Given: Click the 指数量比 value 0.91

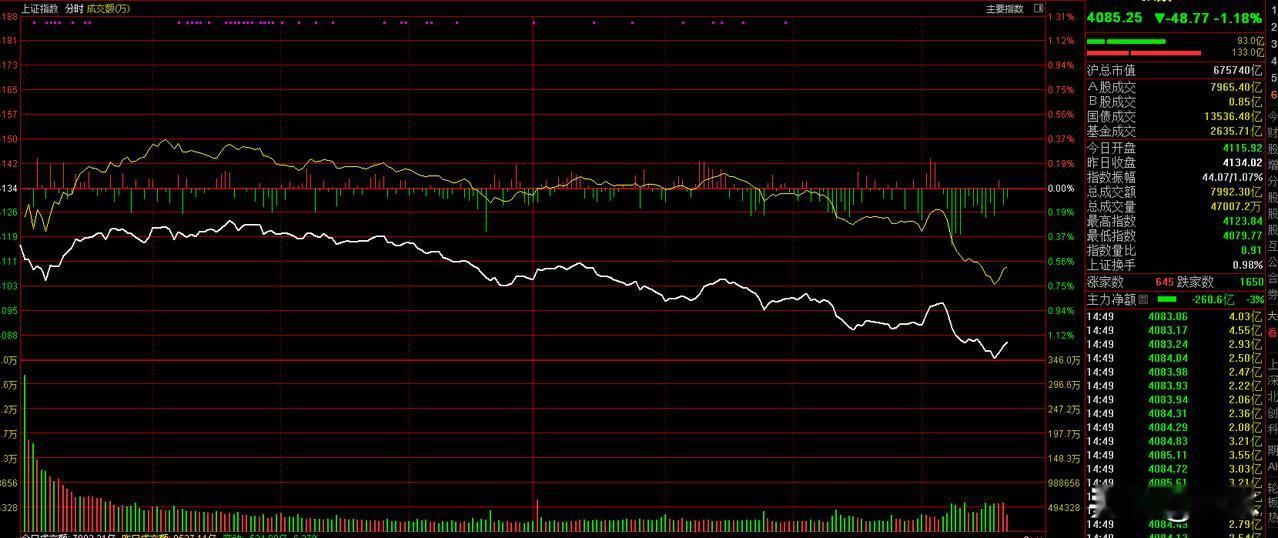Looking at the screenshot, I should point(1251,250).
